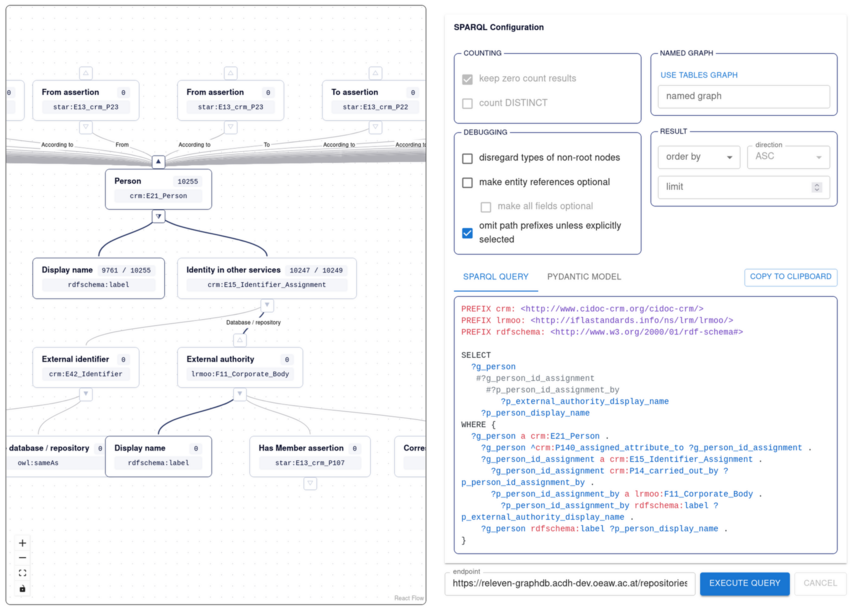Select the Has Member assertion node
The height and width of the screenshot is (610, 862).
[x=310, y=456]
